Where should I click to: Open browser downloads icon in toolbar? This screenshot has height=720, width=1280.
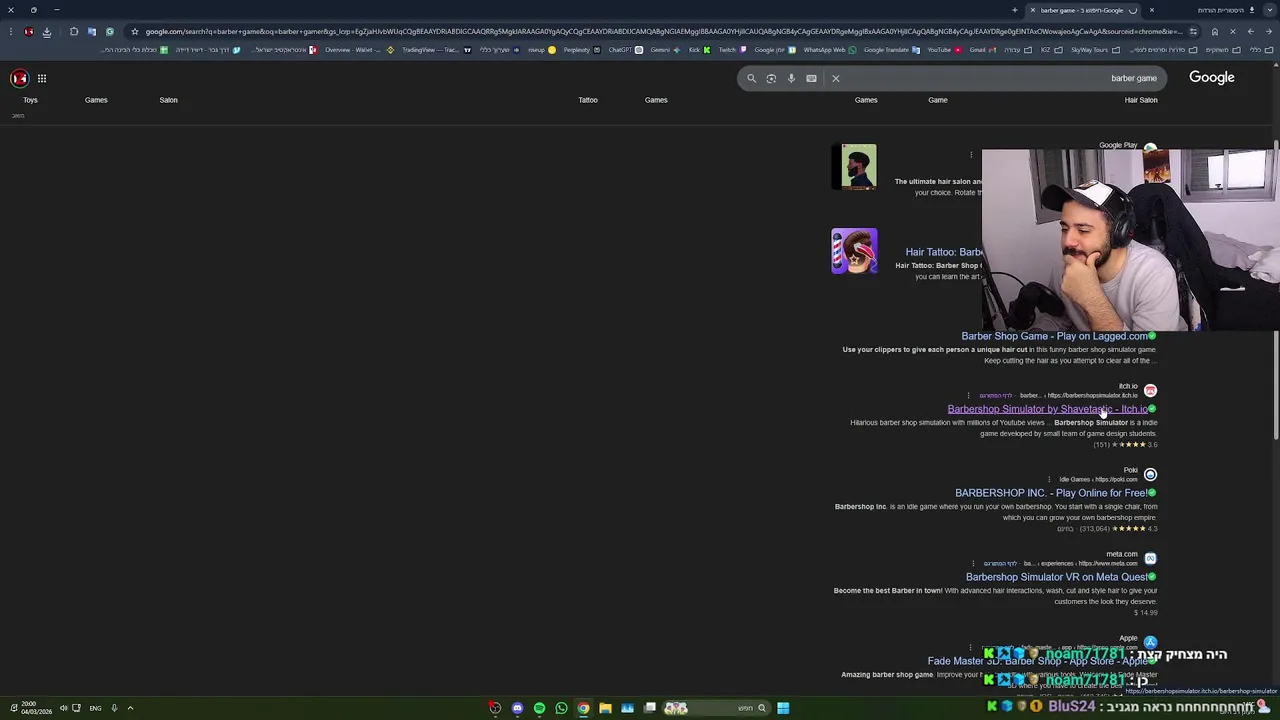[46, 31]
